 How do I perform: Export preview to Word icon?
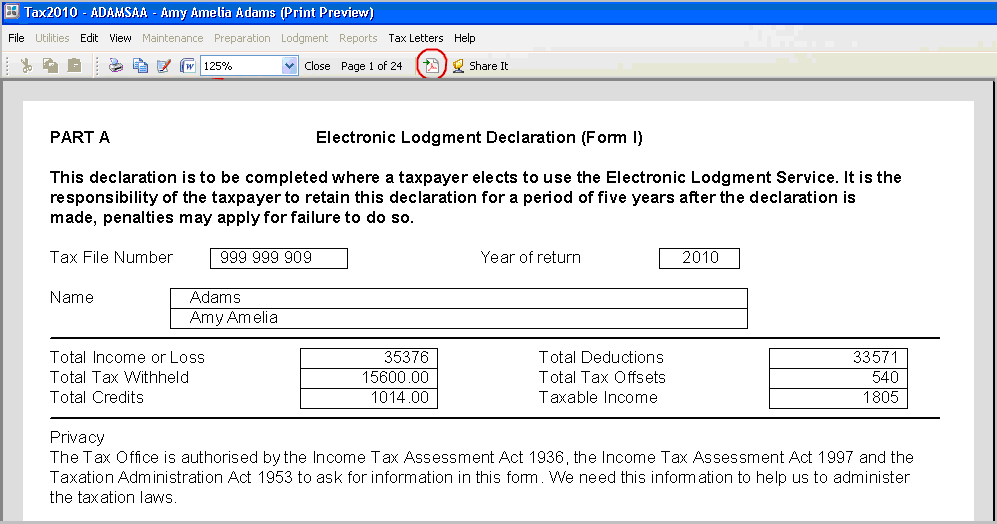click(x=187, y=66)
